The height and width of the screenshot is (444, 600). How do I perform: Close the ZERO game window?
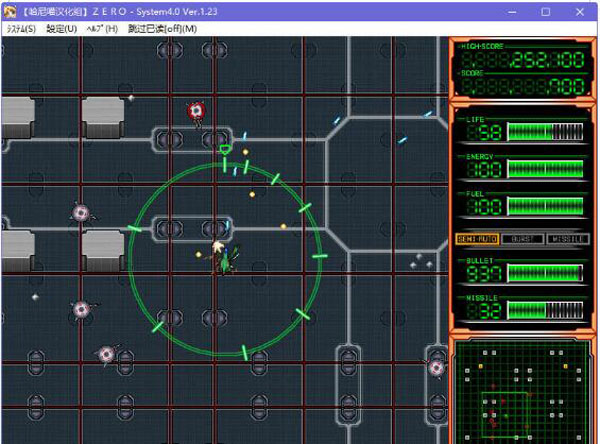(x=580, y=12)
